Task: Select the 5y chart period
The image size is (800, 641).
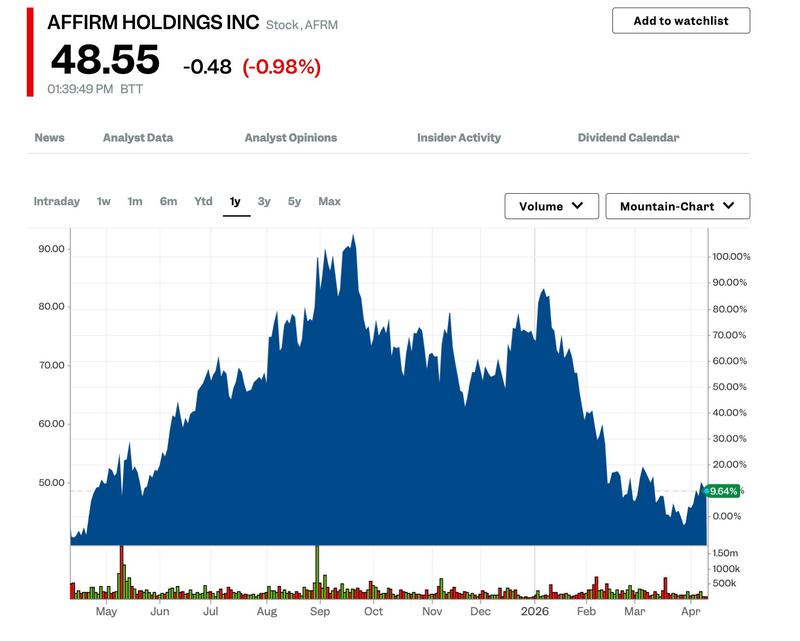Action: (x=294, y=202)
